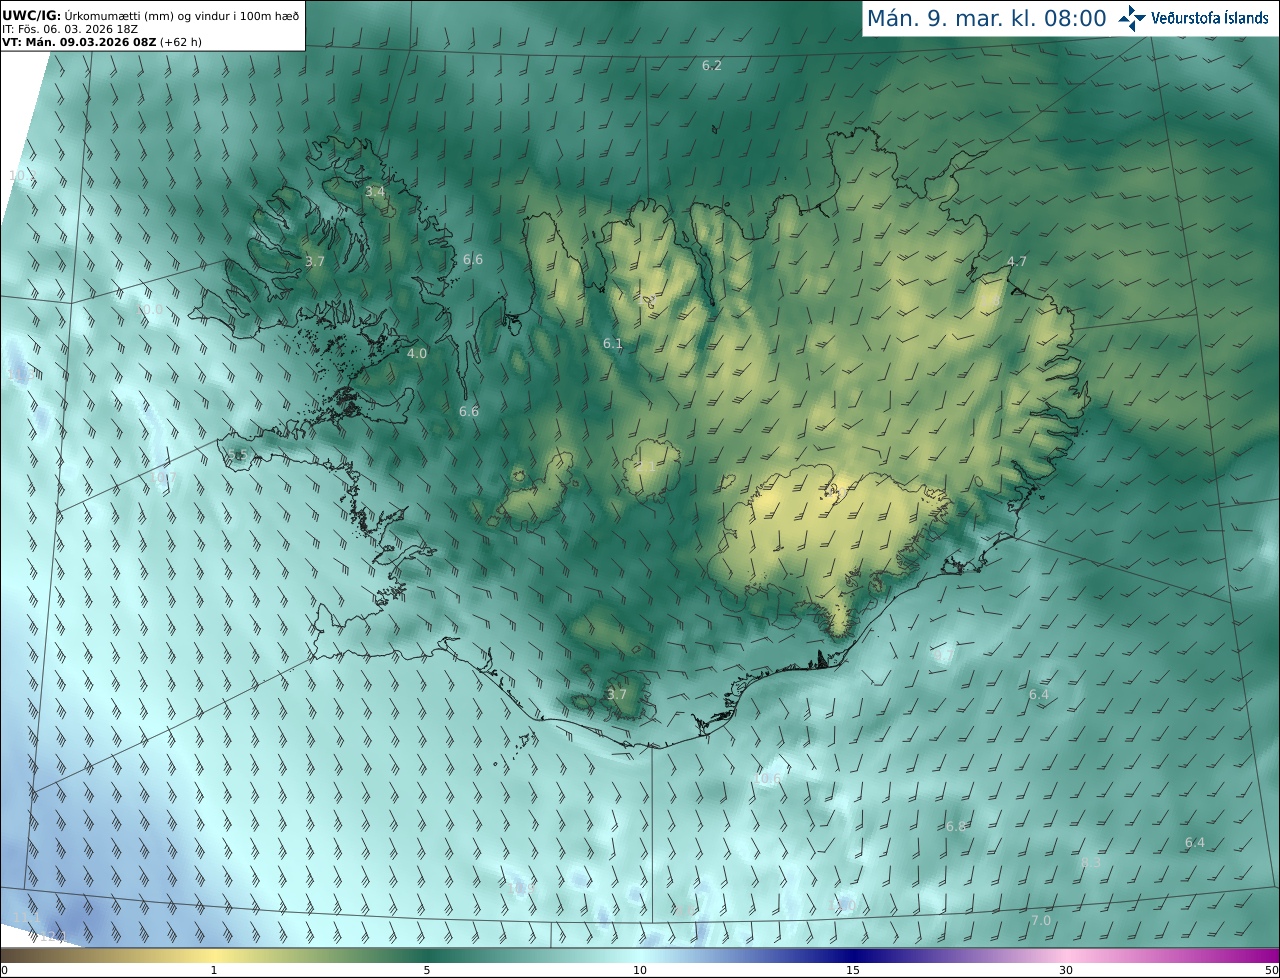Click the 6.8 value over the sea

click(x=956, y=826)
